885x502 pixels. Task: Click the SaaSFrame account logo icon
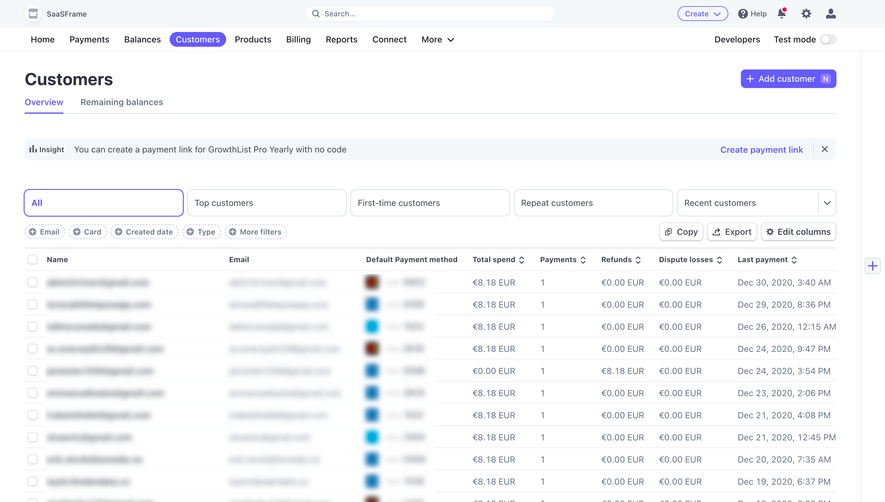[33, 14]
